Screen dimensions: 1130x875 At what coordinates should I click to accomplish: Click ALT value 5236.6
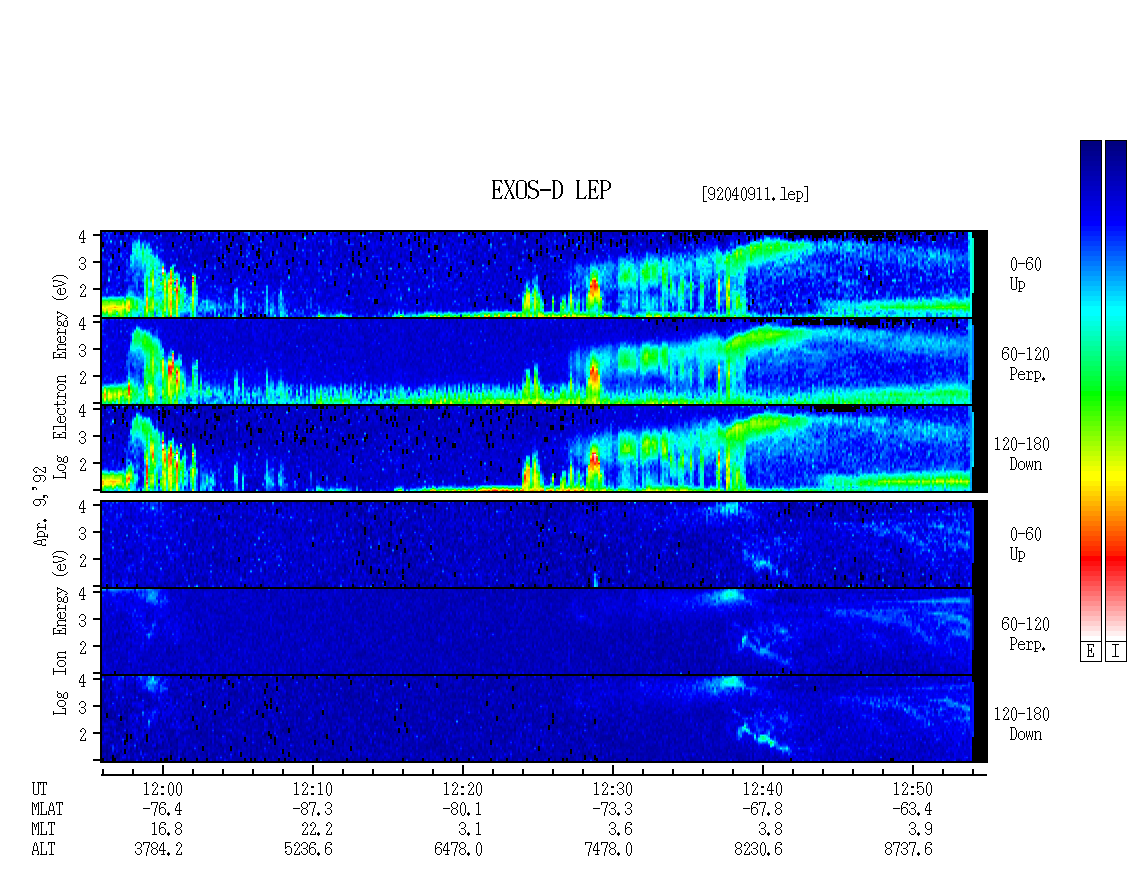tap(308, 850)
